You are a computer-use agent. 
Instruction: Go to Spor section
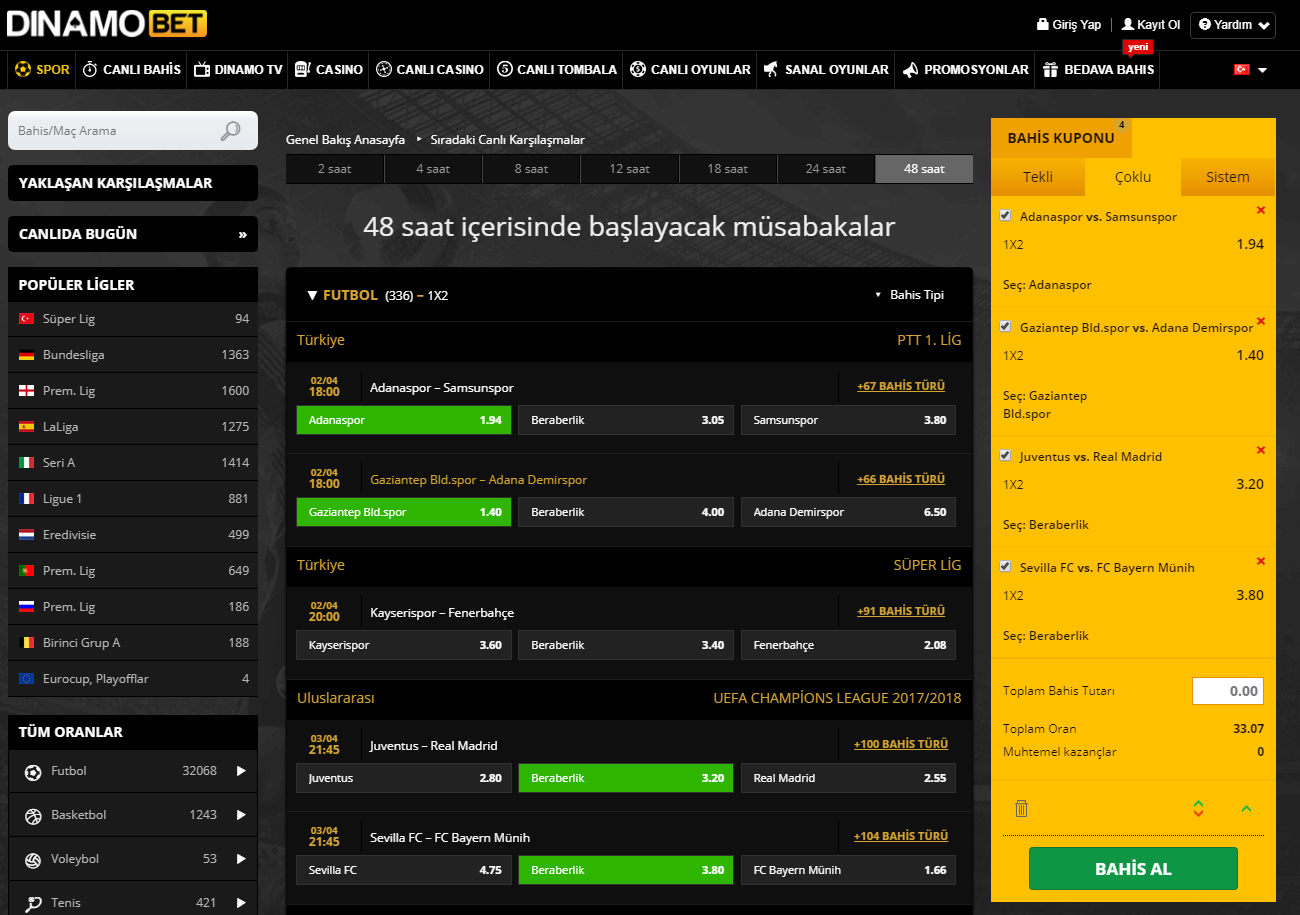42,70
